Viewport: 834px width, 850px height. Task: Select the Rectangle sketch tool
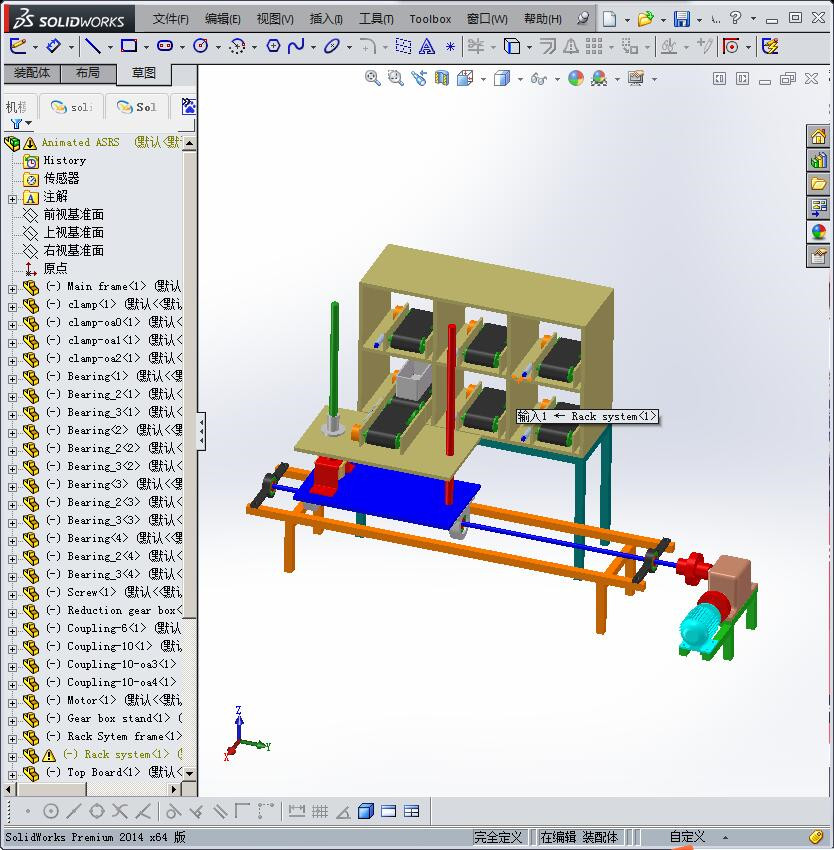coord(129,46)
